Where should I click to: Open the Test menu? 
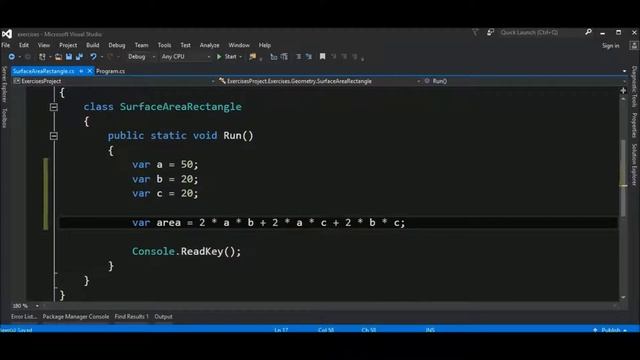[x=185, y=45]
